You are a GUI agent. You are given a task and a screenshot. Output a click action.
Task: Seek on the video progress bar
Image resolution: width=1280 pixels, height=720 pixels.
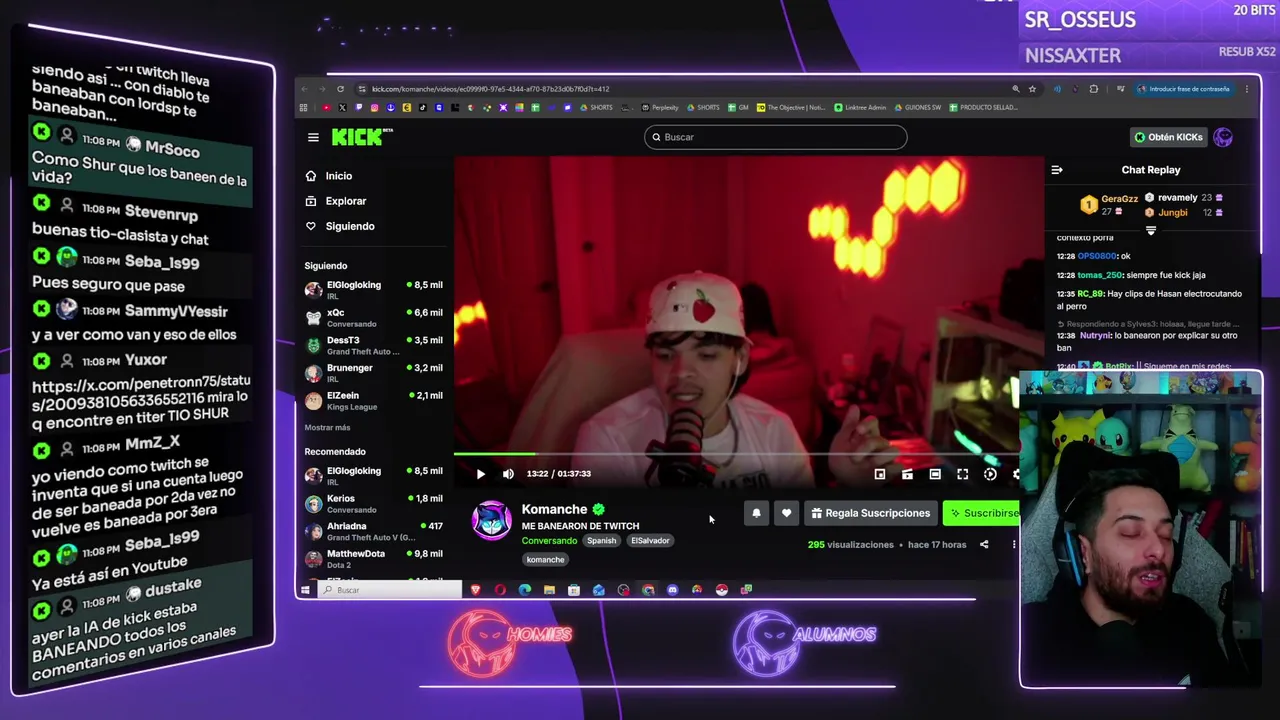(737, 455)
